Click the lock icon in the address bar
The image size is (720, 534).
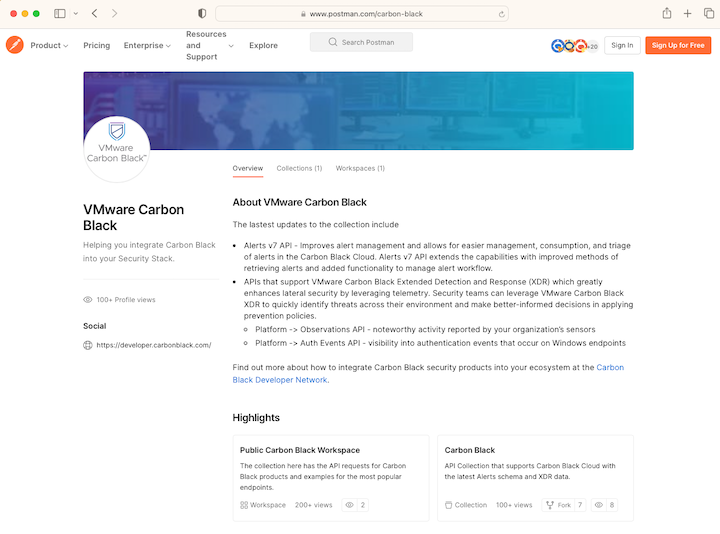coord(303,14)
